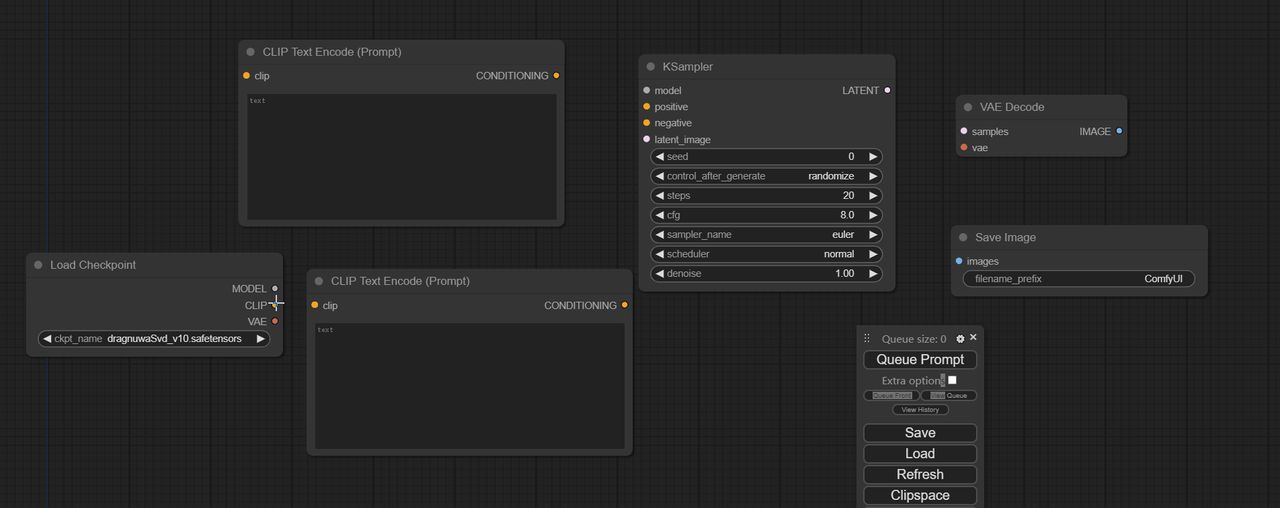Open the sampler_name dropdown

pos(767,235)
